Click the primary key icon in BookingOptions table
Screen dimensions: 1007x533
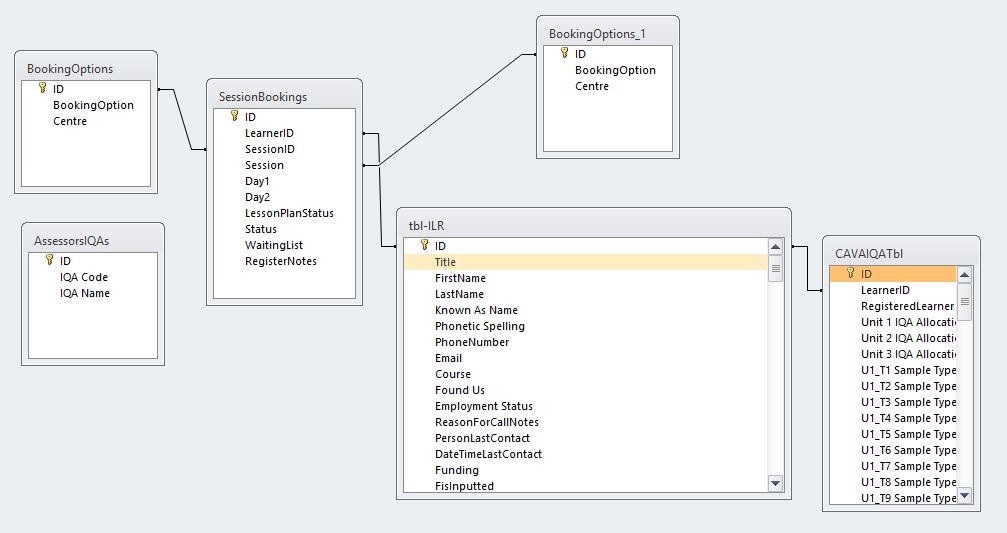pos(42,88)
